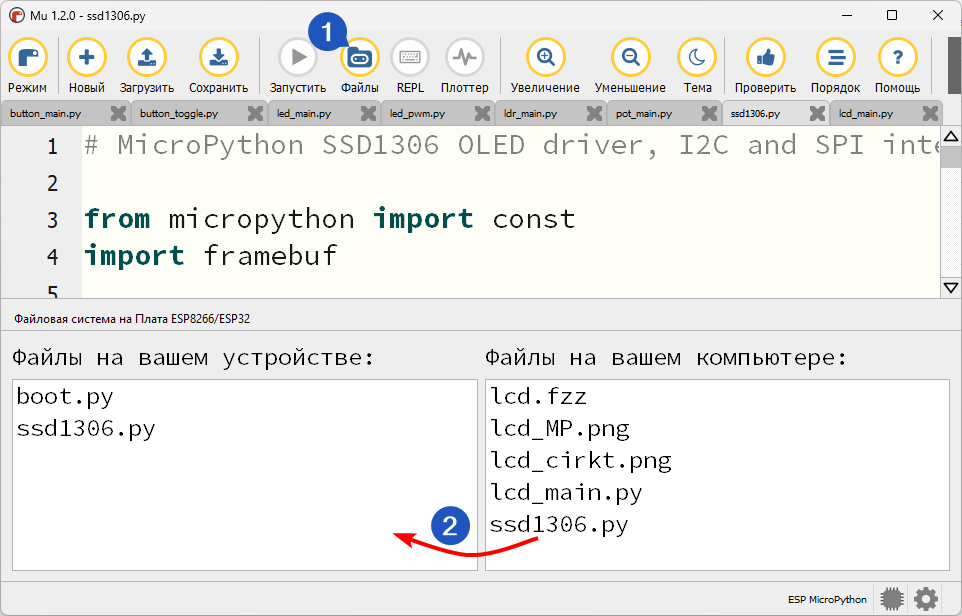962x616 pixels.
Task: Click the ESP MicroPython mode label
Action: point(827,599)
